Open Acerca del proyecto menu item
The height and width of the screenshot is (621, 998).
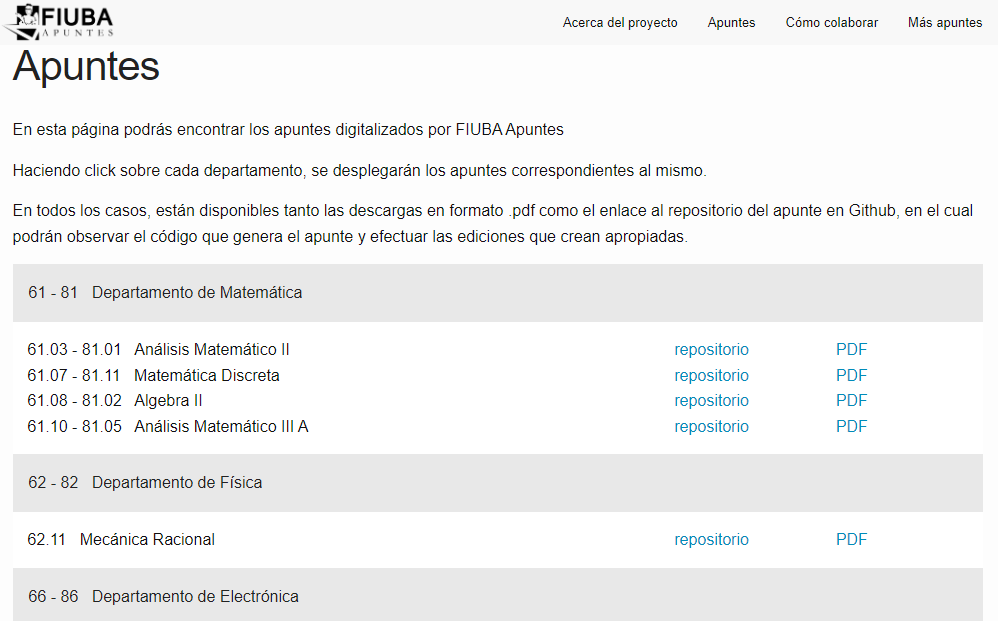(620, 23)
